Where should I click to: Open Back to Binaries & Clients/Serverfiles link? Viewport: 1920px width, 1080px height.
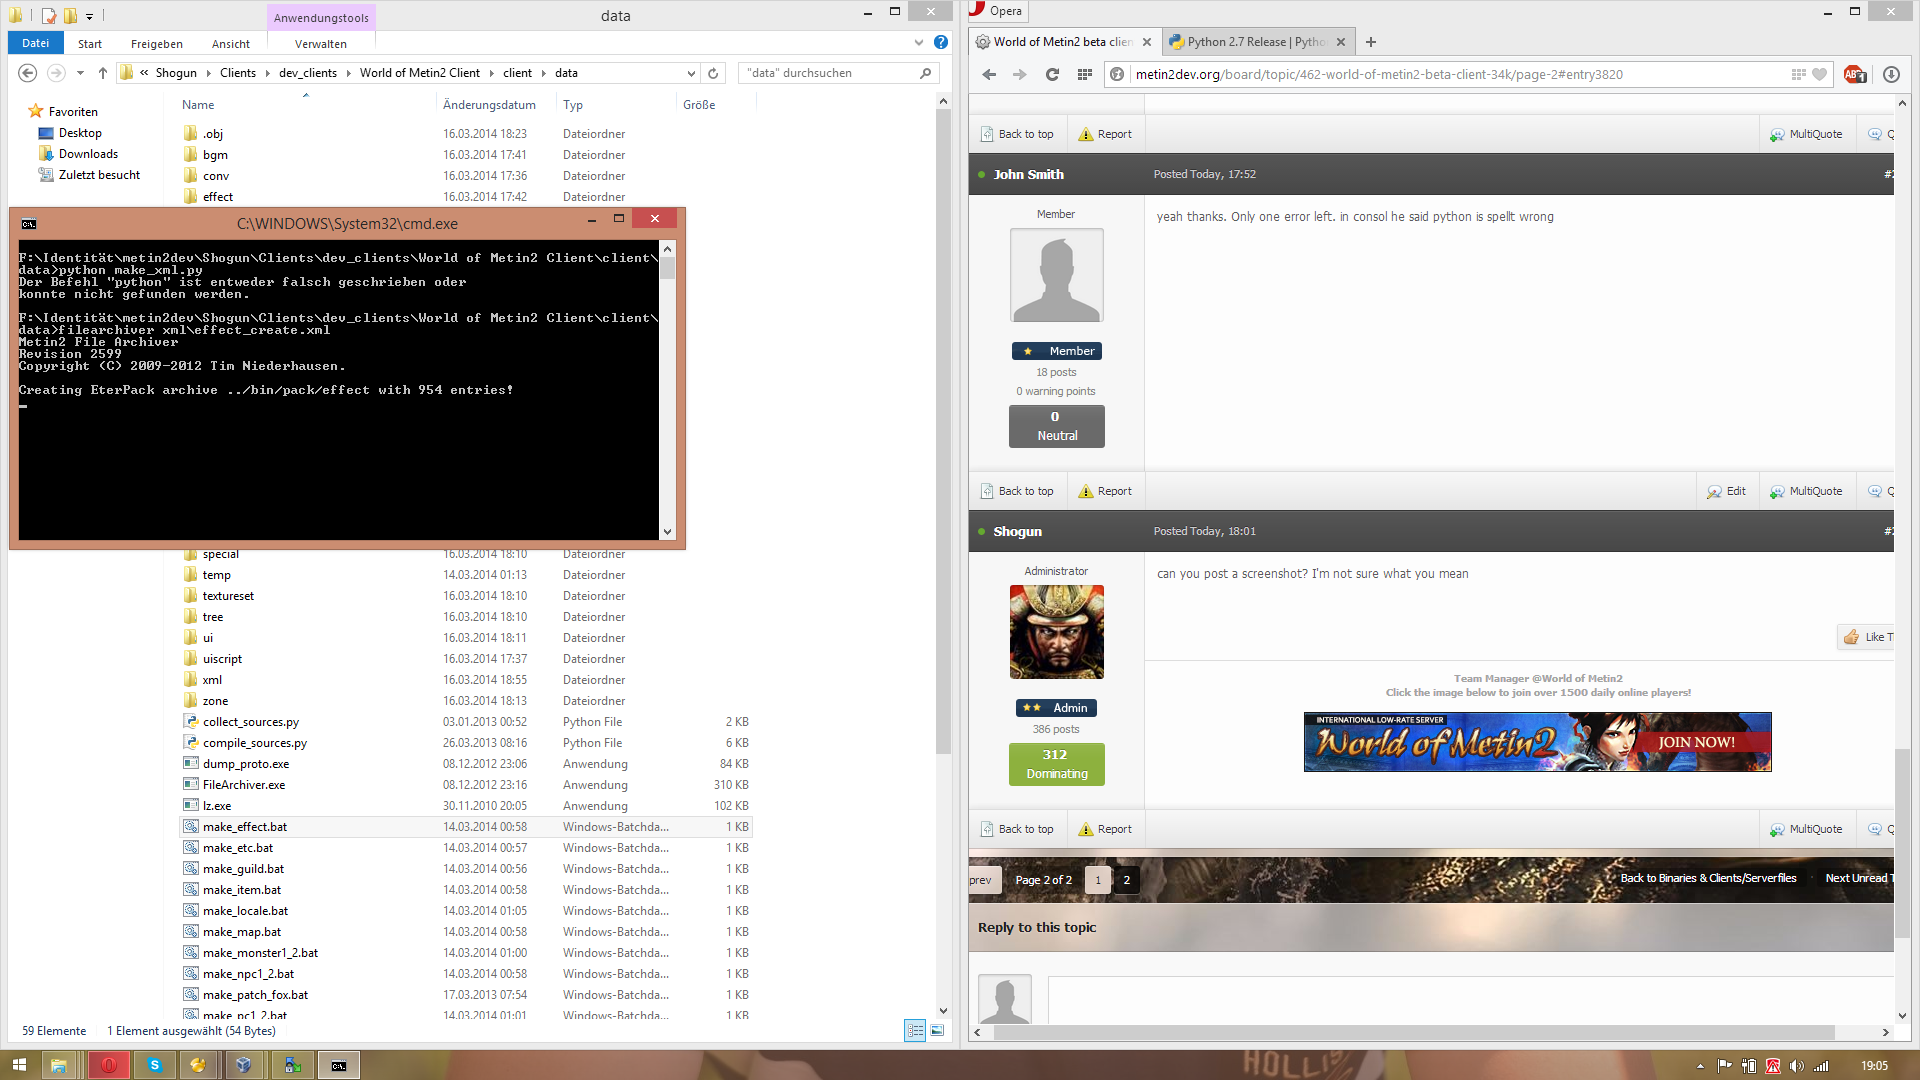tap(1708, 878)
